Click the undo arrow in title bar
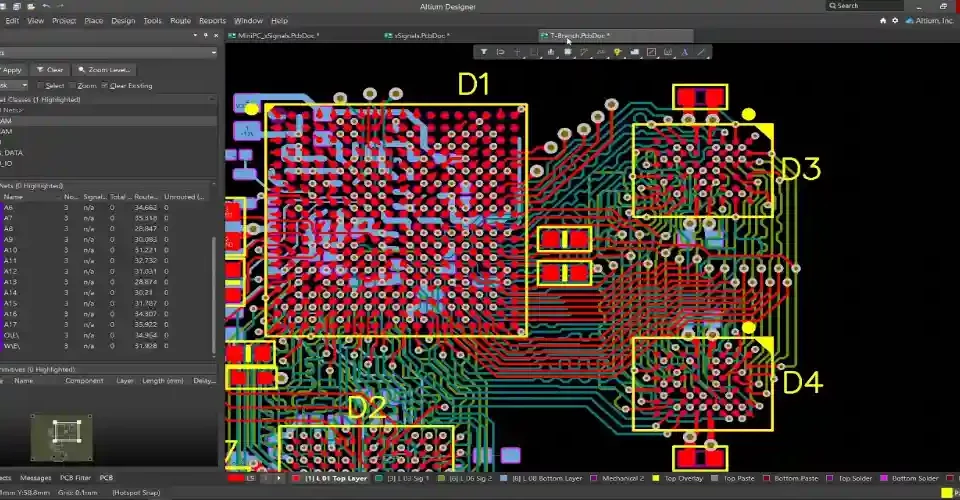This screenshot has height=500, width=960. tap(46, 6)
